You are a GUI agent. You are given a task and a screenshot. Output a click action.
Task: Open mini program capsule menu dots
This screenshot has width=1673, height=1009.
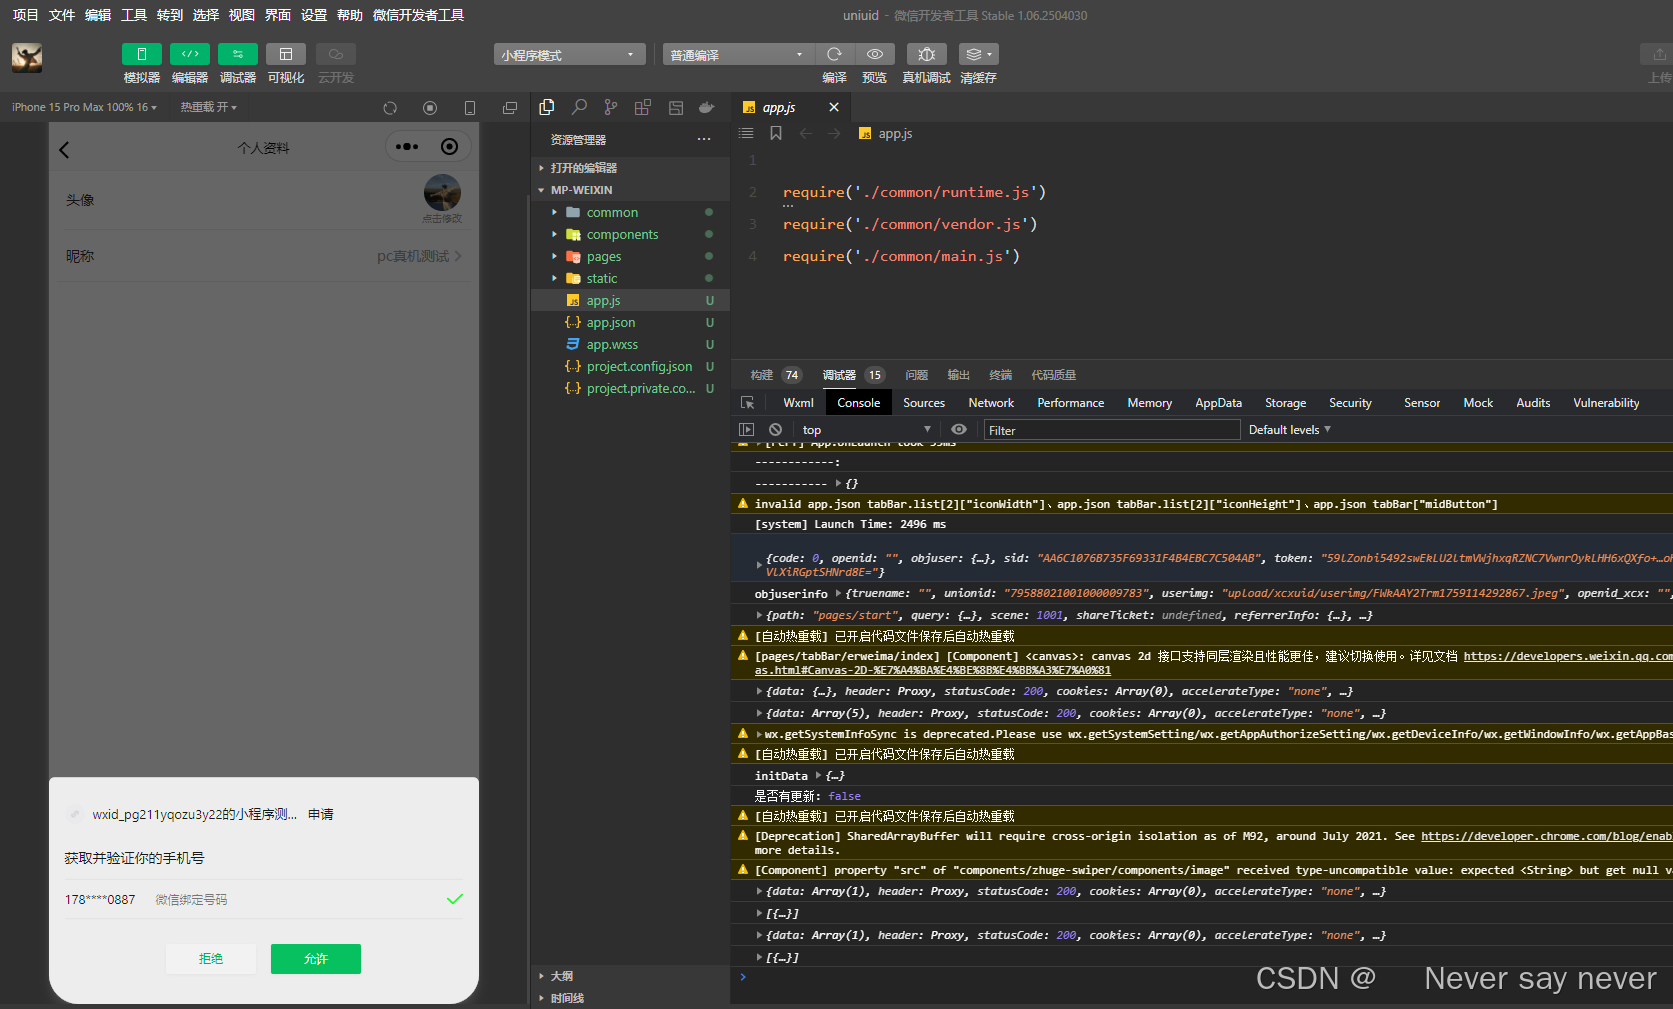click(x=407, y=147)
